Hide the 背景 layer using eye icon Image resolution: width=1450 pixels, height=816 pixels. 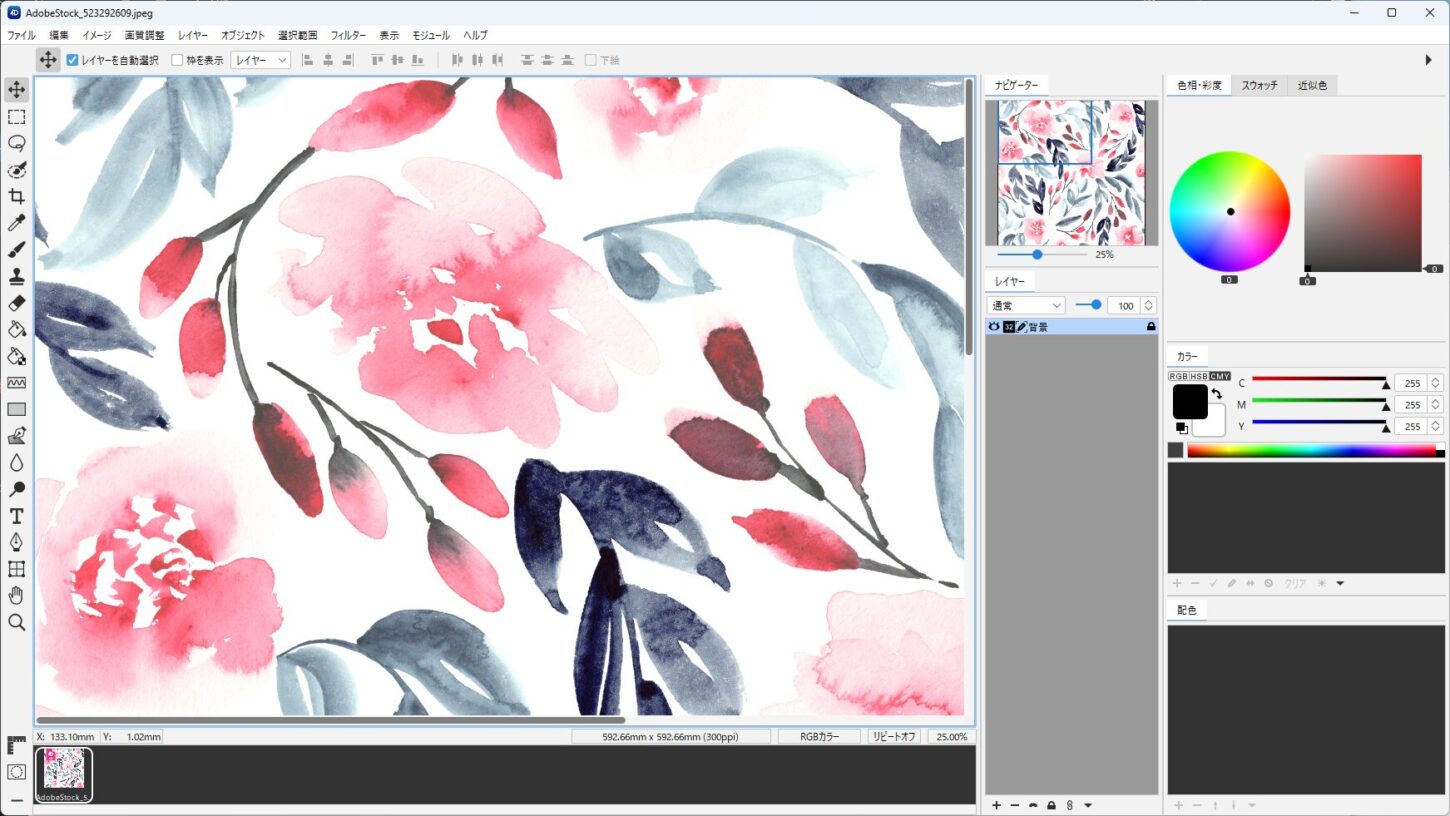point(994,327)
